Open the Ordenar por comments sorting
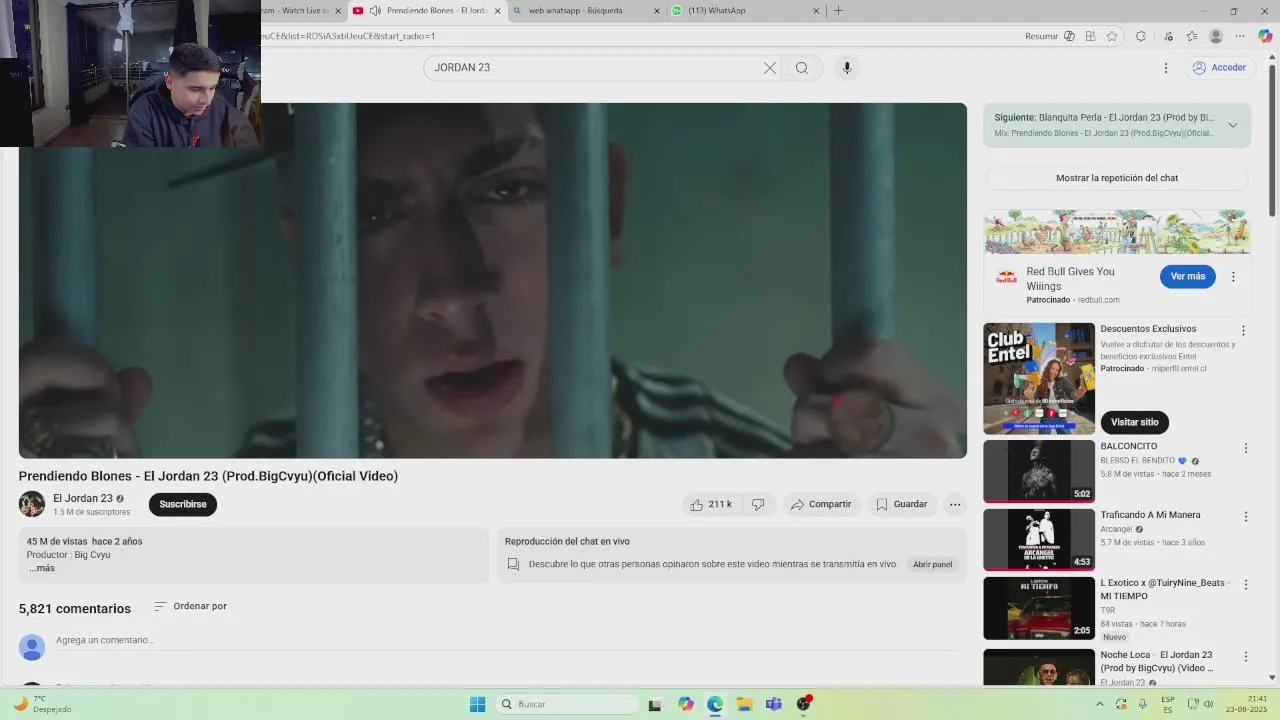Viewport: 1280px width, 720px height. coord(190,606)
